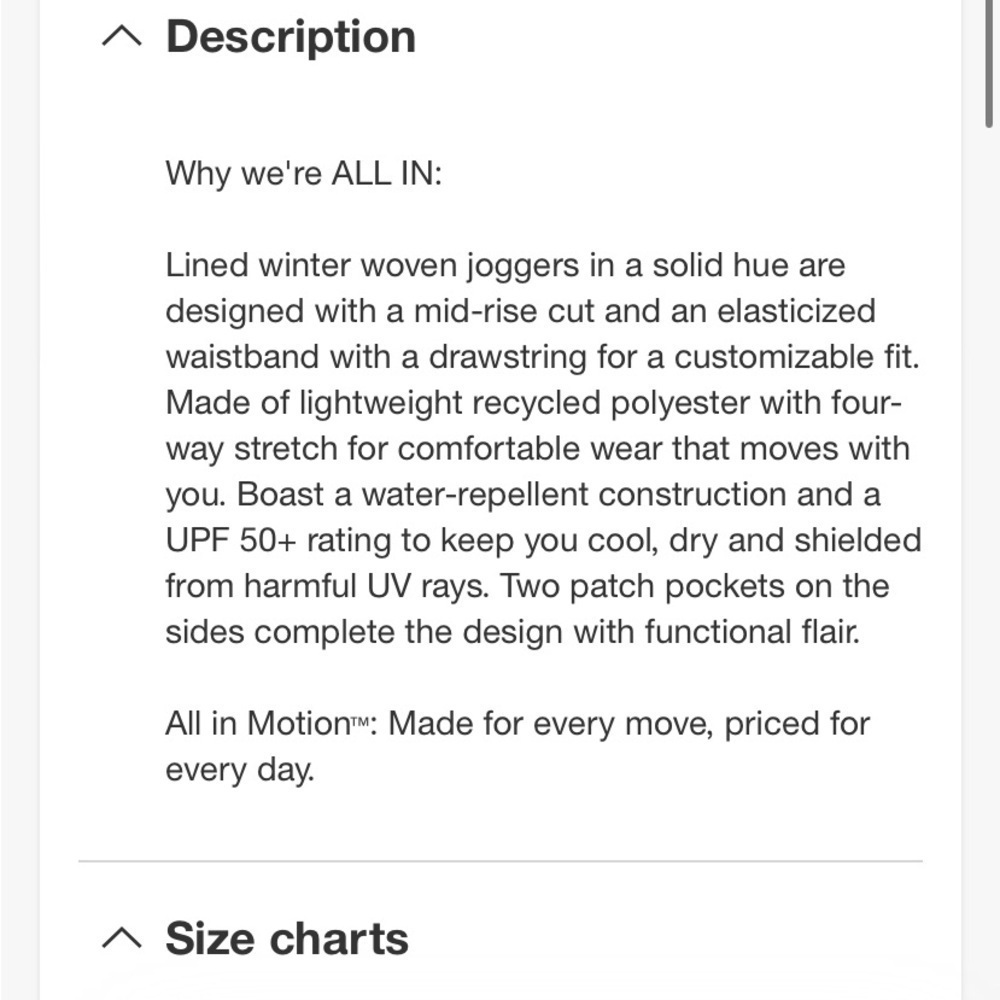This screenshot has height=1000, width=1000.
Task: Click the Description heading
Action: tap(290, 37)
